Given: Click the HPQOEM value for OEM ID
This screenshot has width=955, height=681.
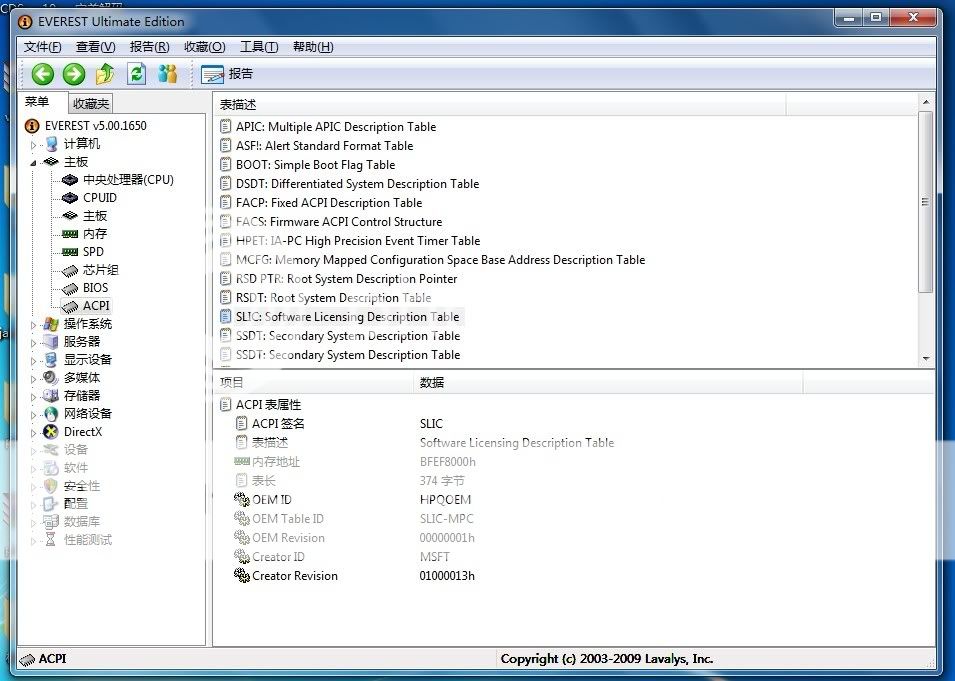Looking at the screenshot, I should (445, 499).
